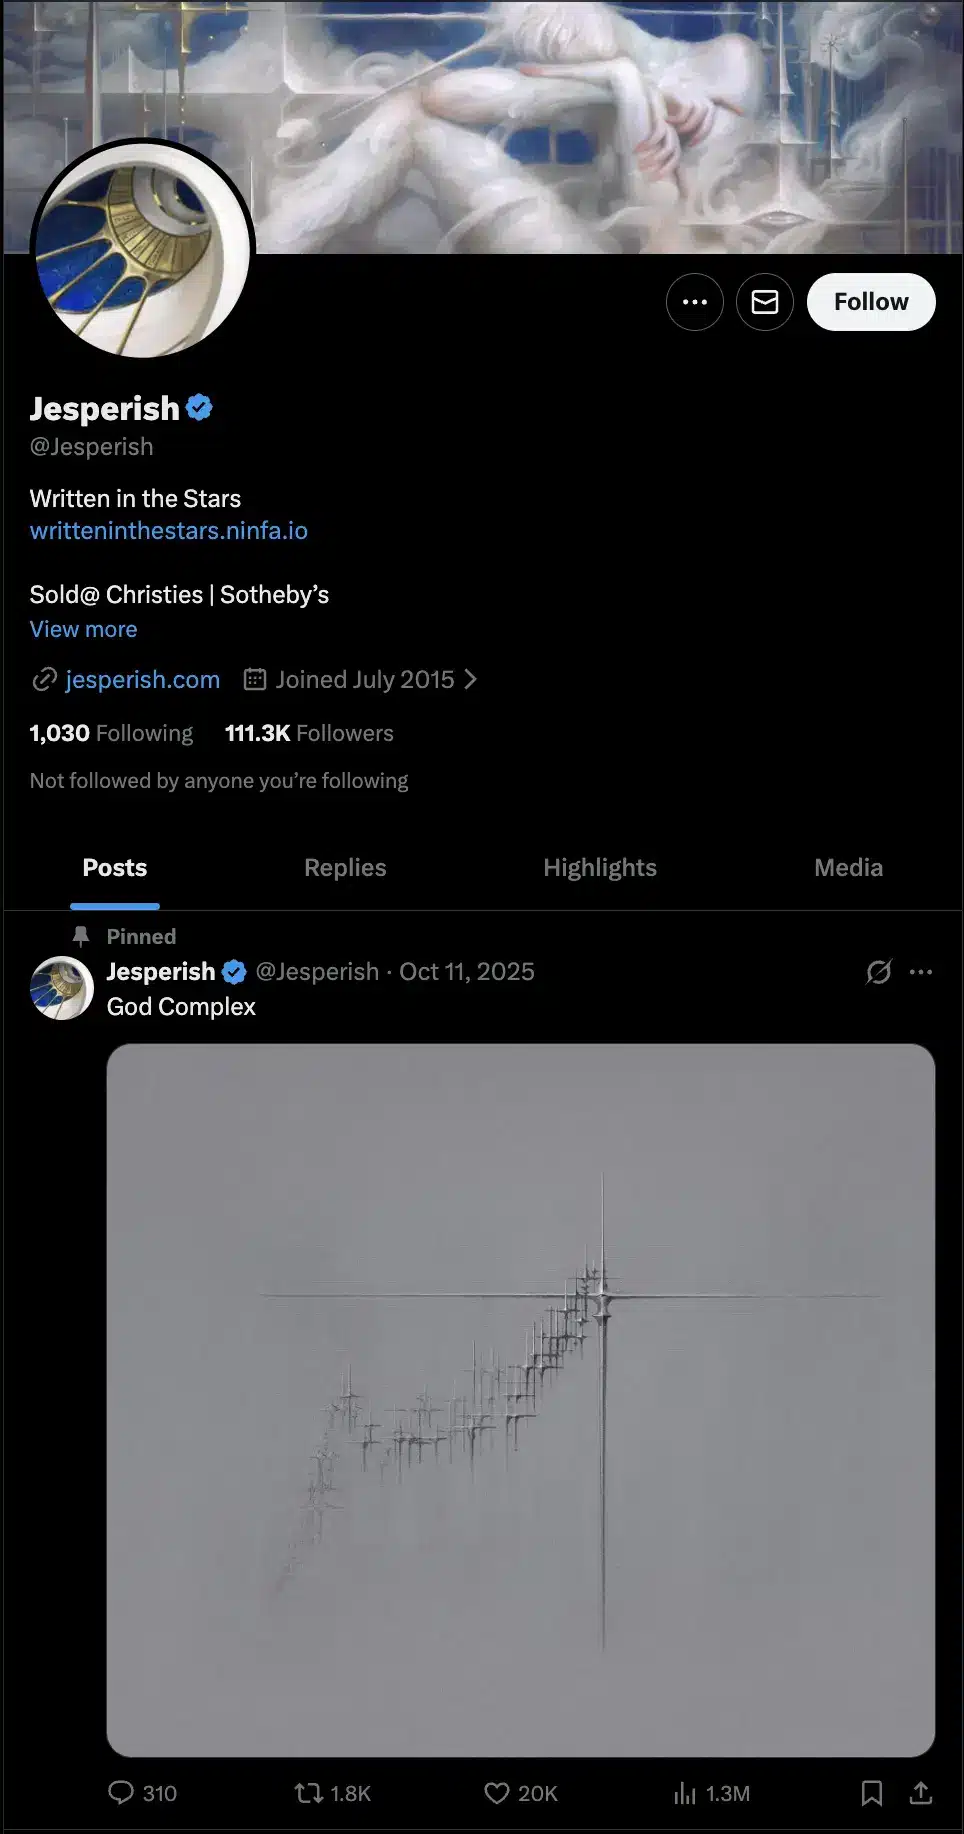The width and height of the screenshot is (964, 1834).
Task: Expand the Joined July 2015 chevron
Action: [470, 679]
